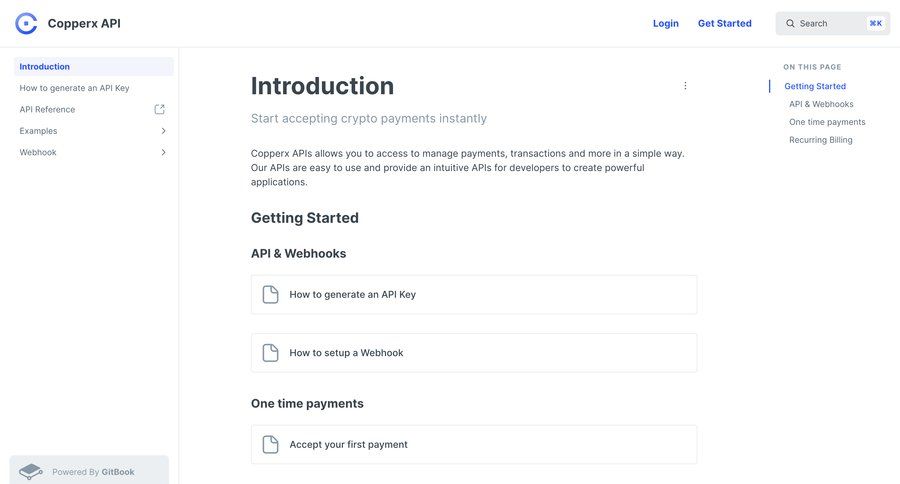Click the API Reference external link icon

click(160, 109)
